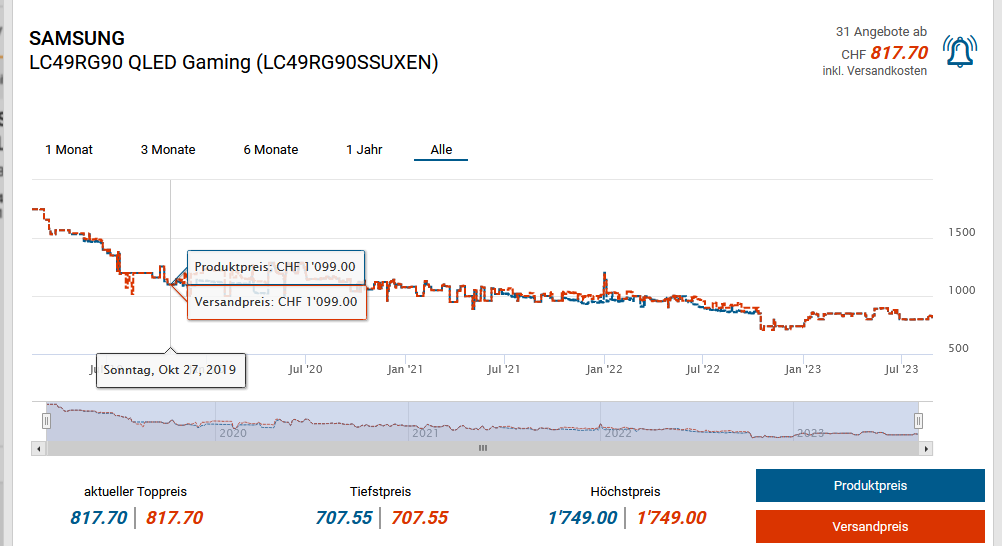
Task: Click the LC49RG90 QLED Gaming product title
Action: pos(234,63)
